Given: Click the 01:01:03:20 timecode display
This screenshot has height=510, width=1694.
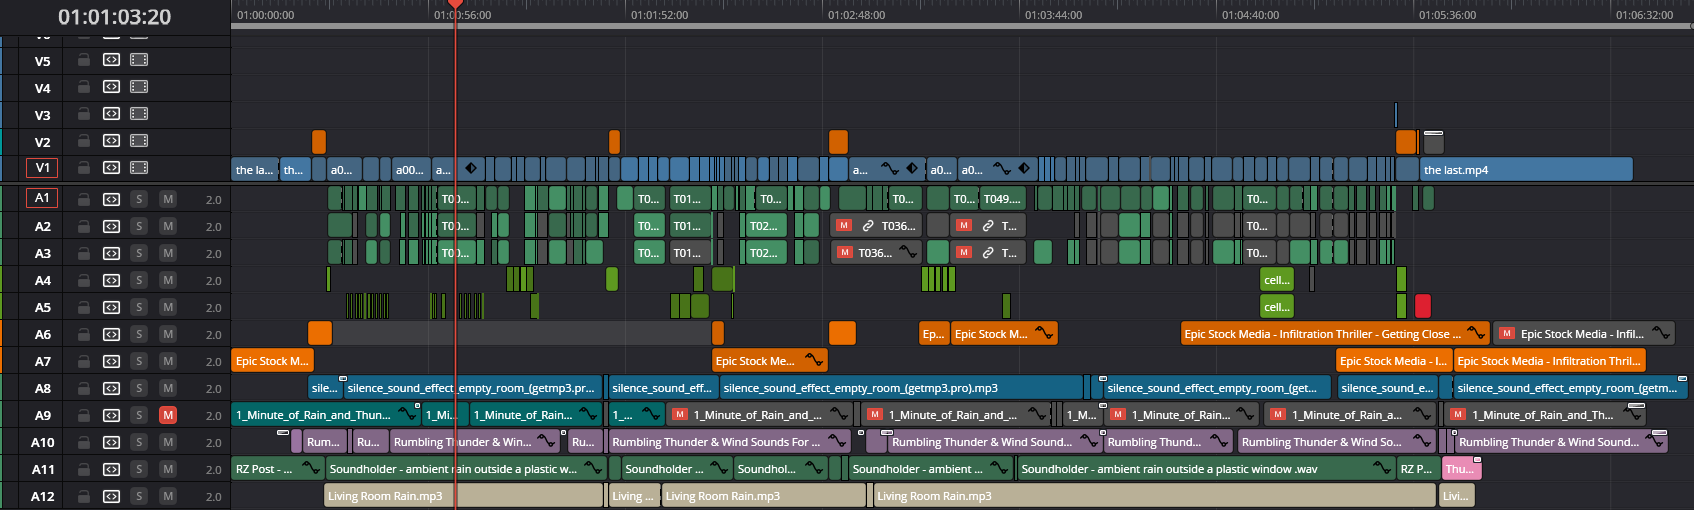Looking at the screenshot, I should [x=114, y=17].
